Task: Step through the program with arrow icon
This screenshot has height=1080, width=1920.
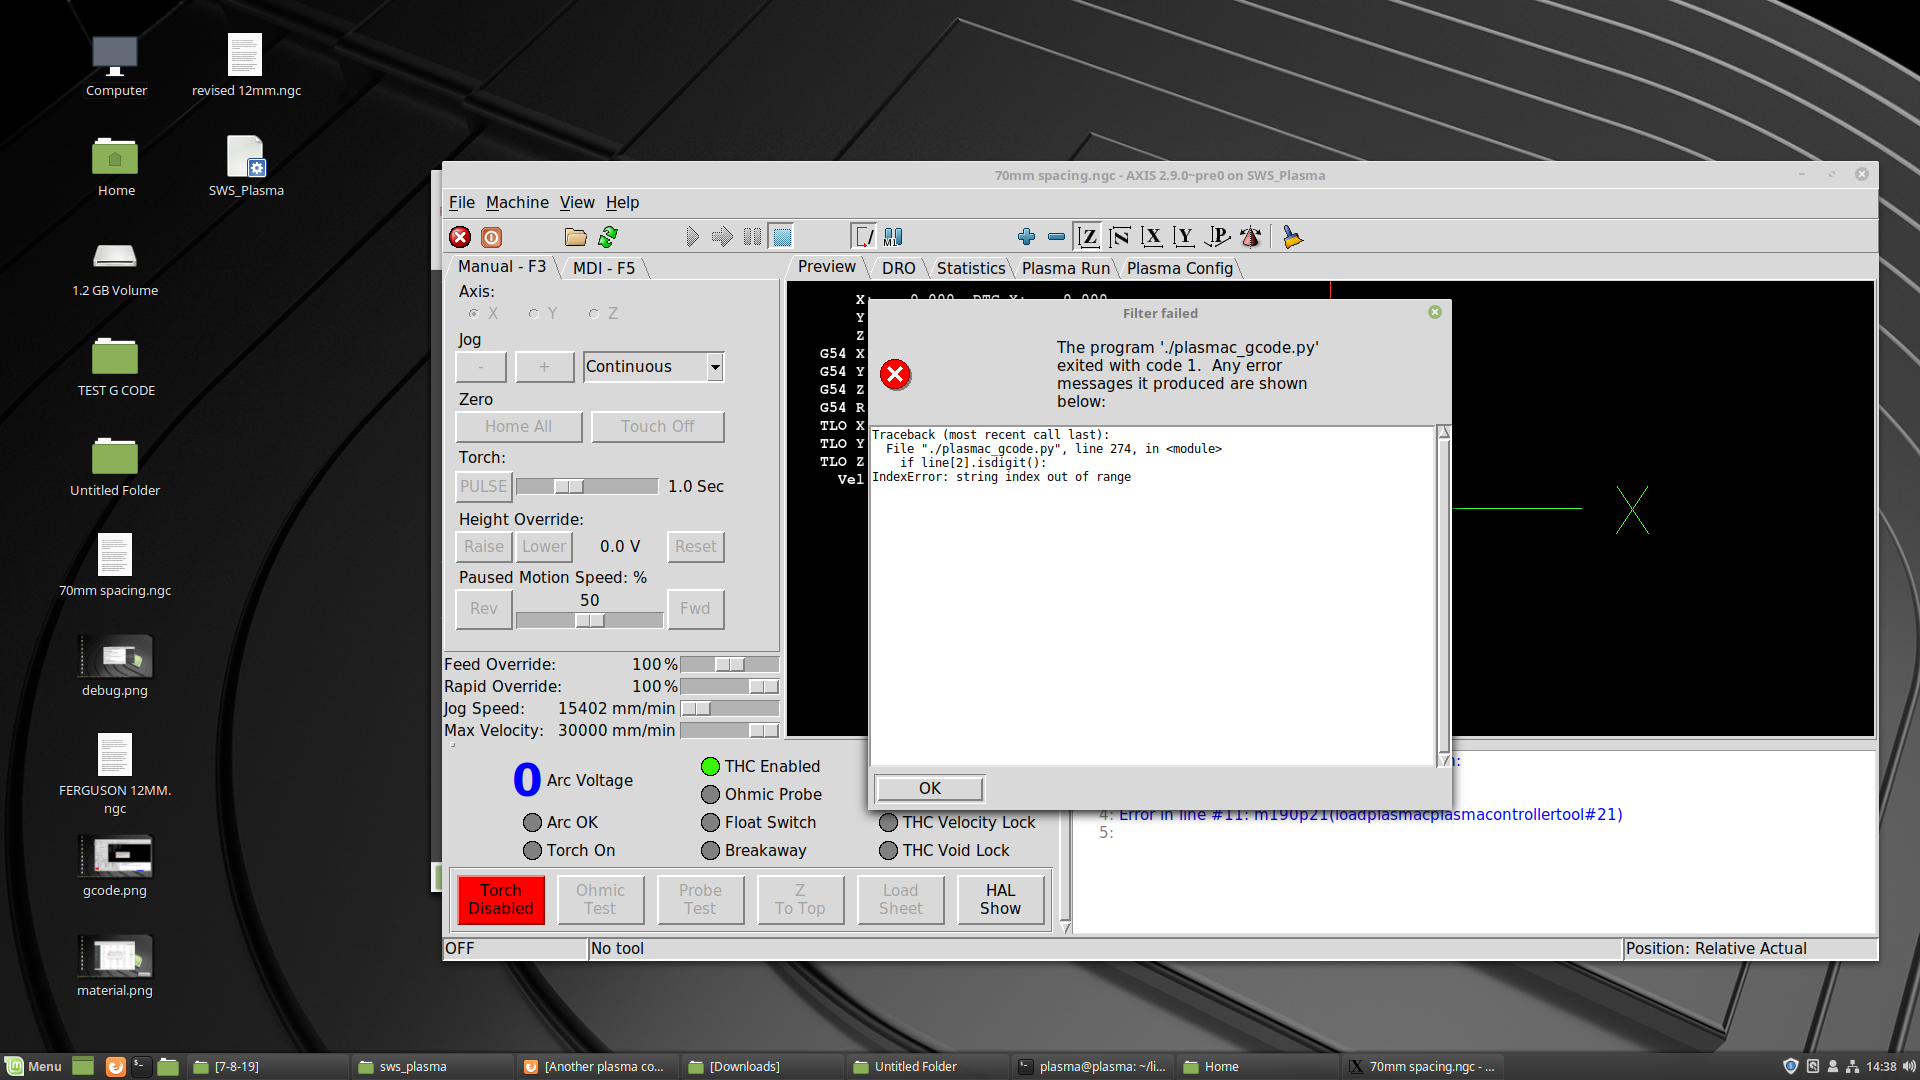Action: coord(722,237)
